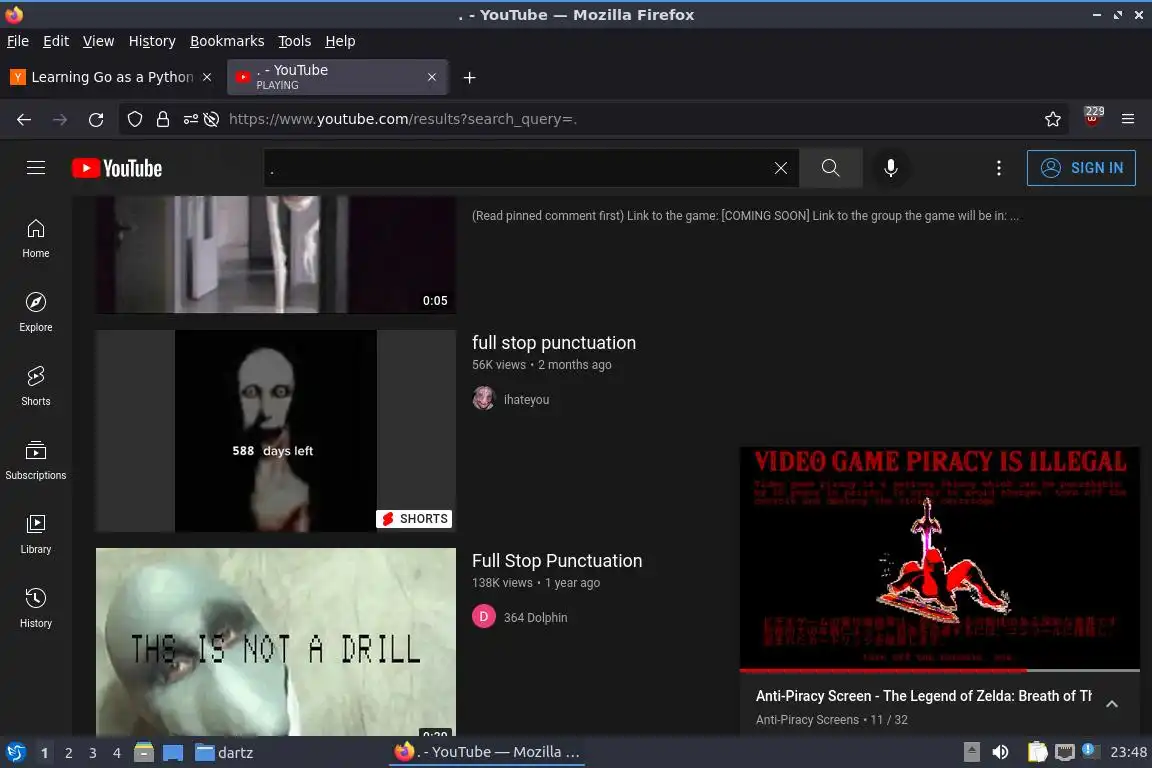This screenshot has height=768, width=1152.
Task: Click the YouTube search magnifier button
Action: click(x=830, y=168)
